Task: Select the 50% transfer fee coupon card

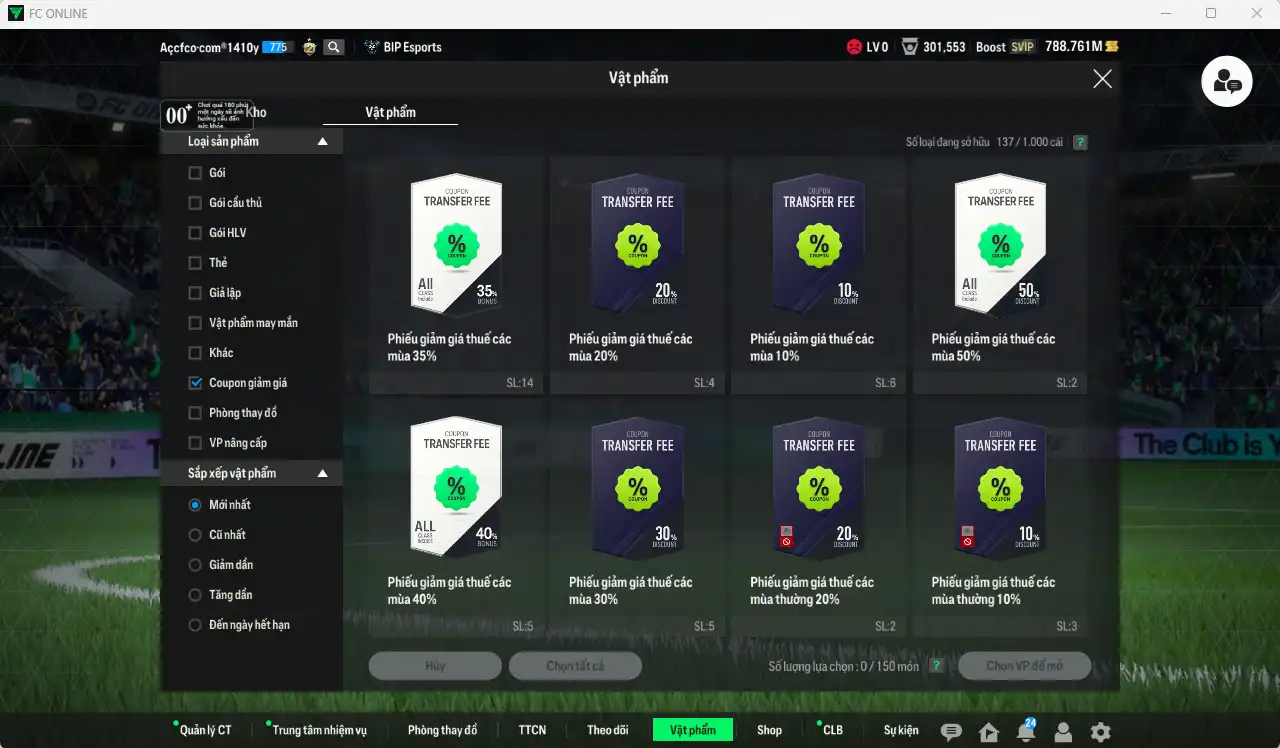Action: click(1000, 273)
